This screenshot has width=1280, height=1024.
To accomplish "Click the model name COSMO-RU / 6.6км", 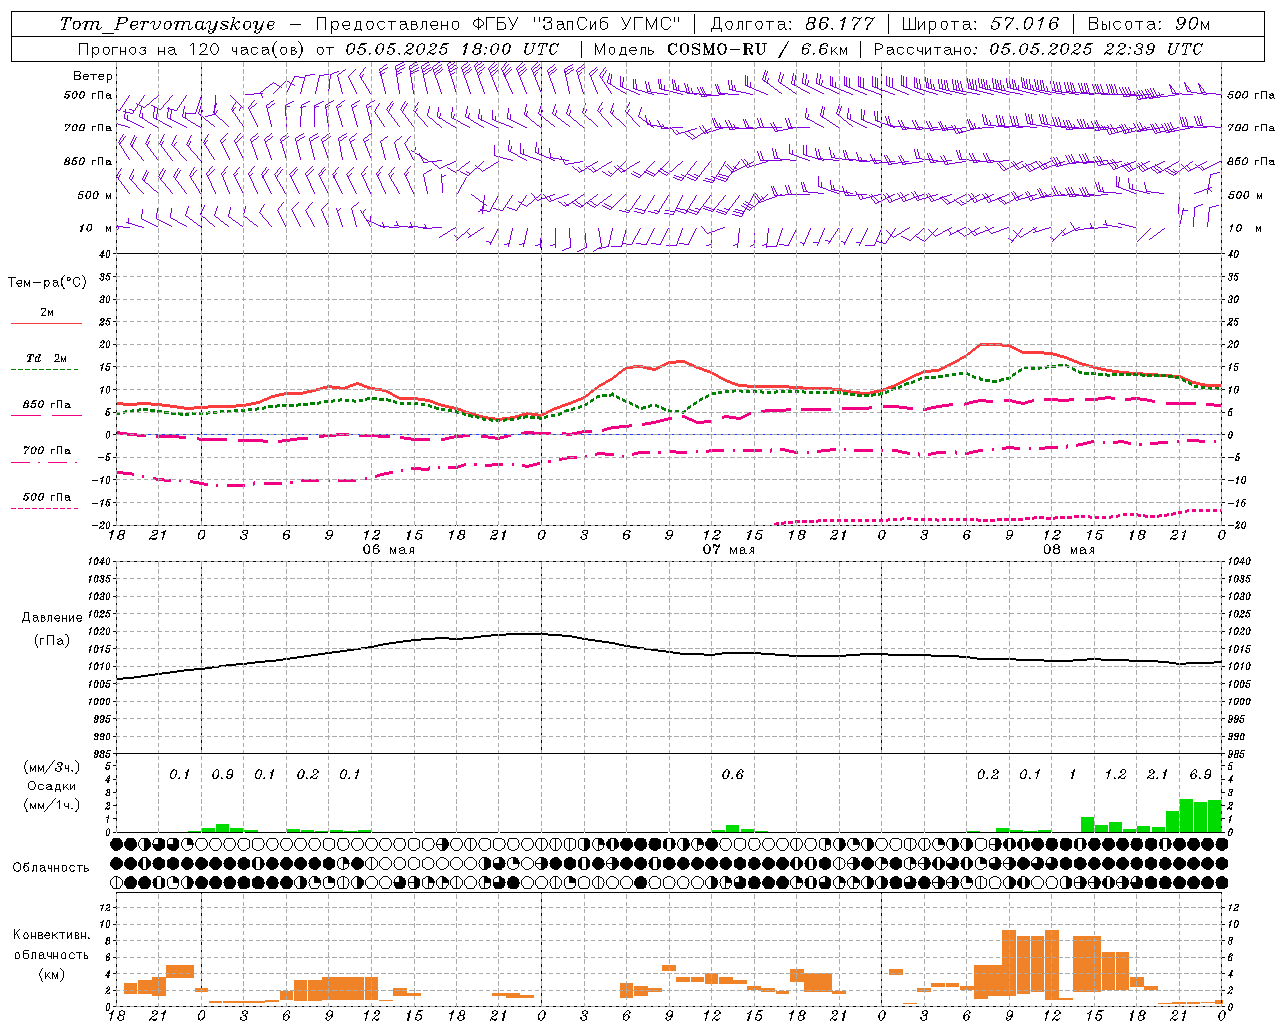I will 759,49.
